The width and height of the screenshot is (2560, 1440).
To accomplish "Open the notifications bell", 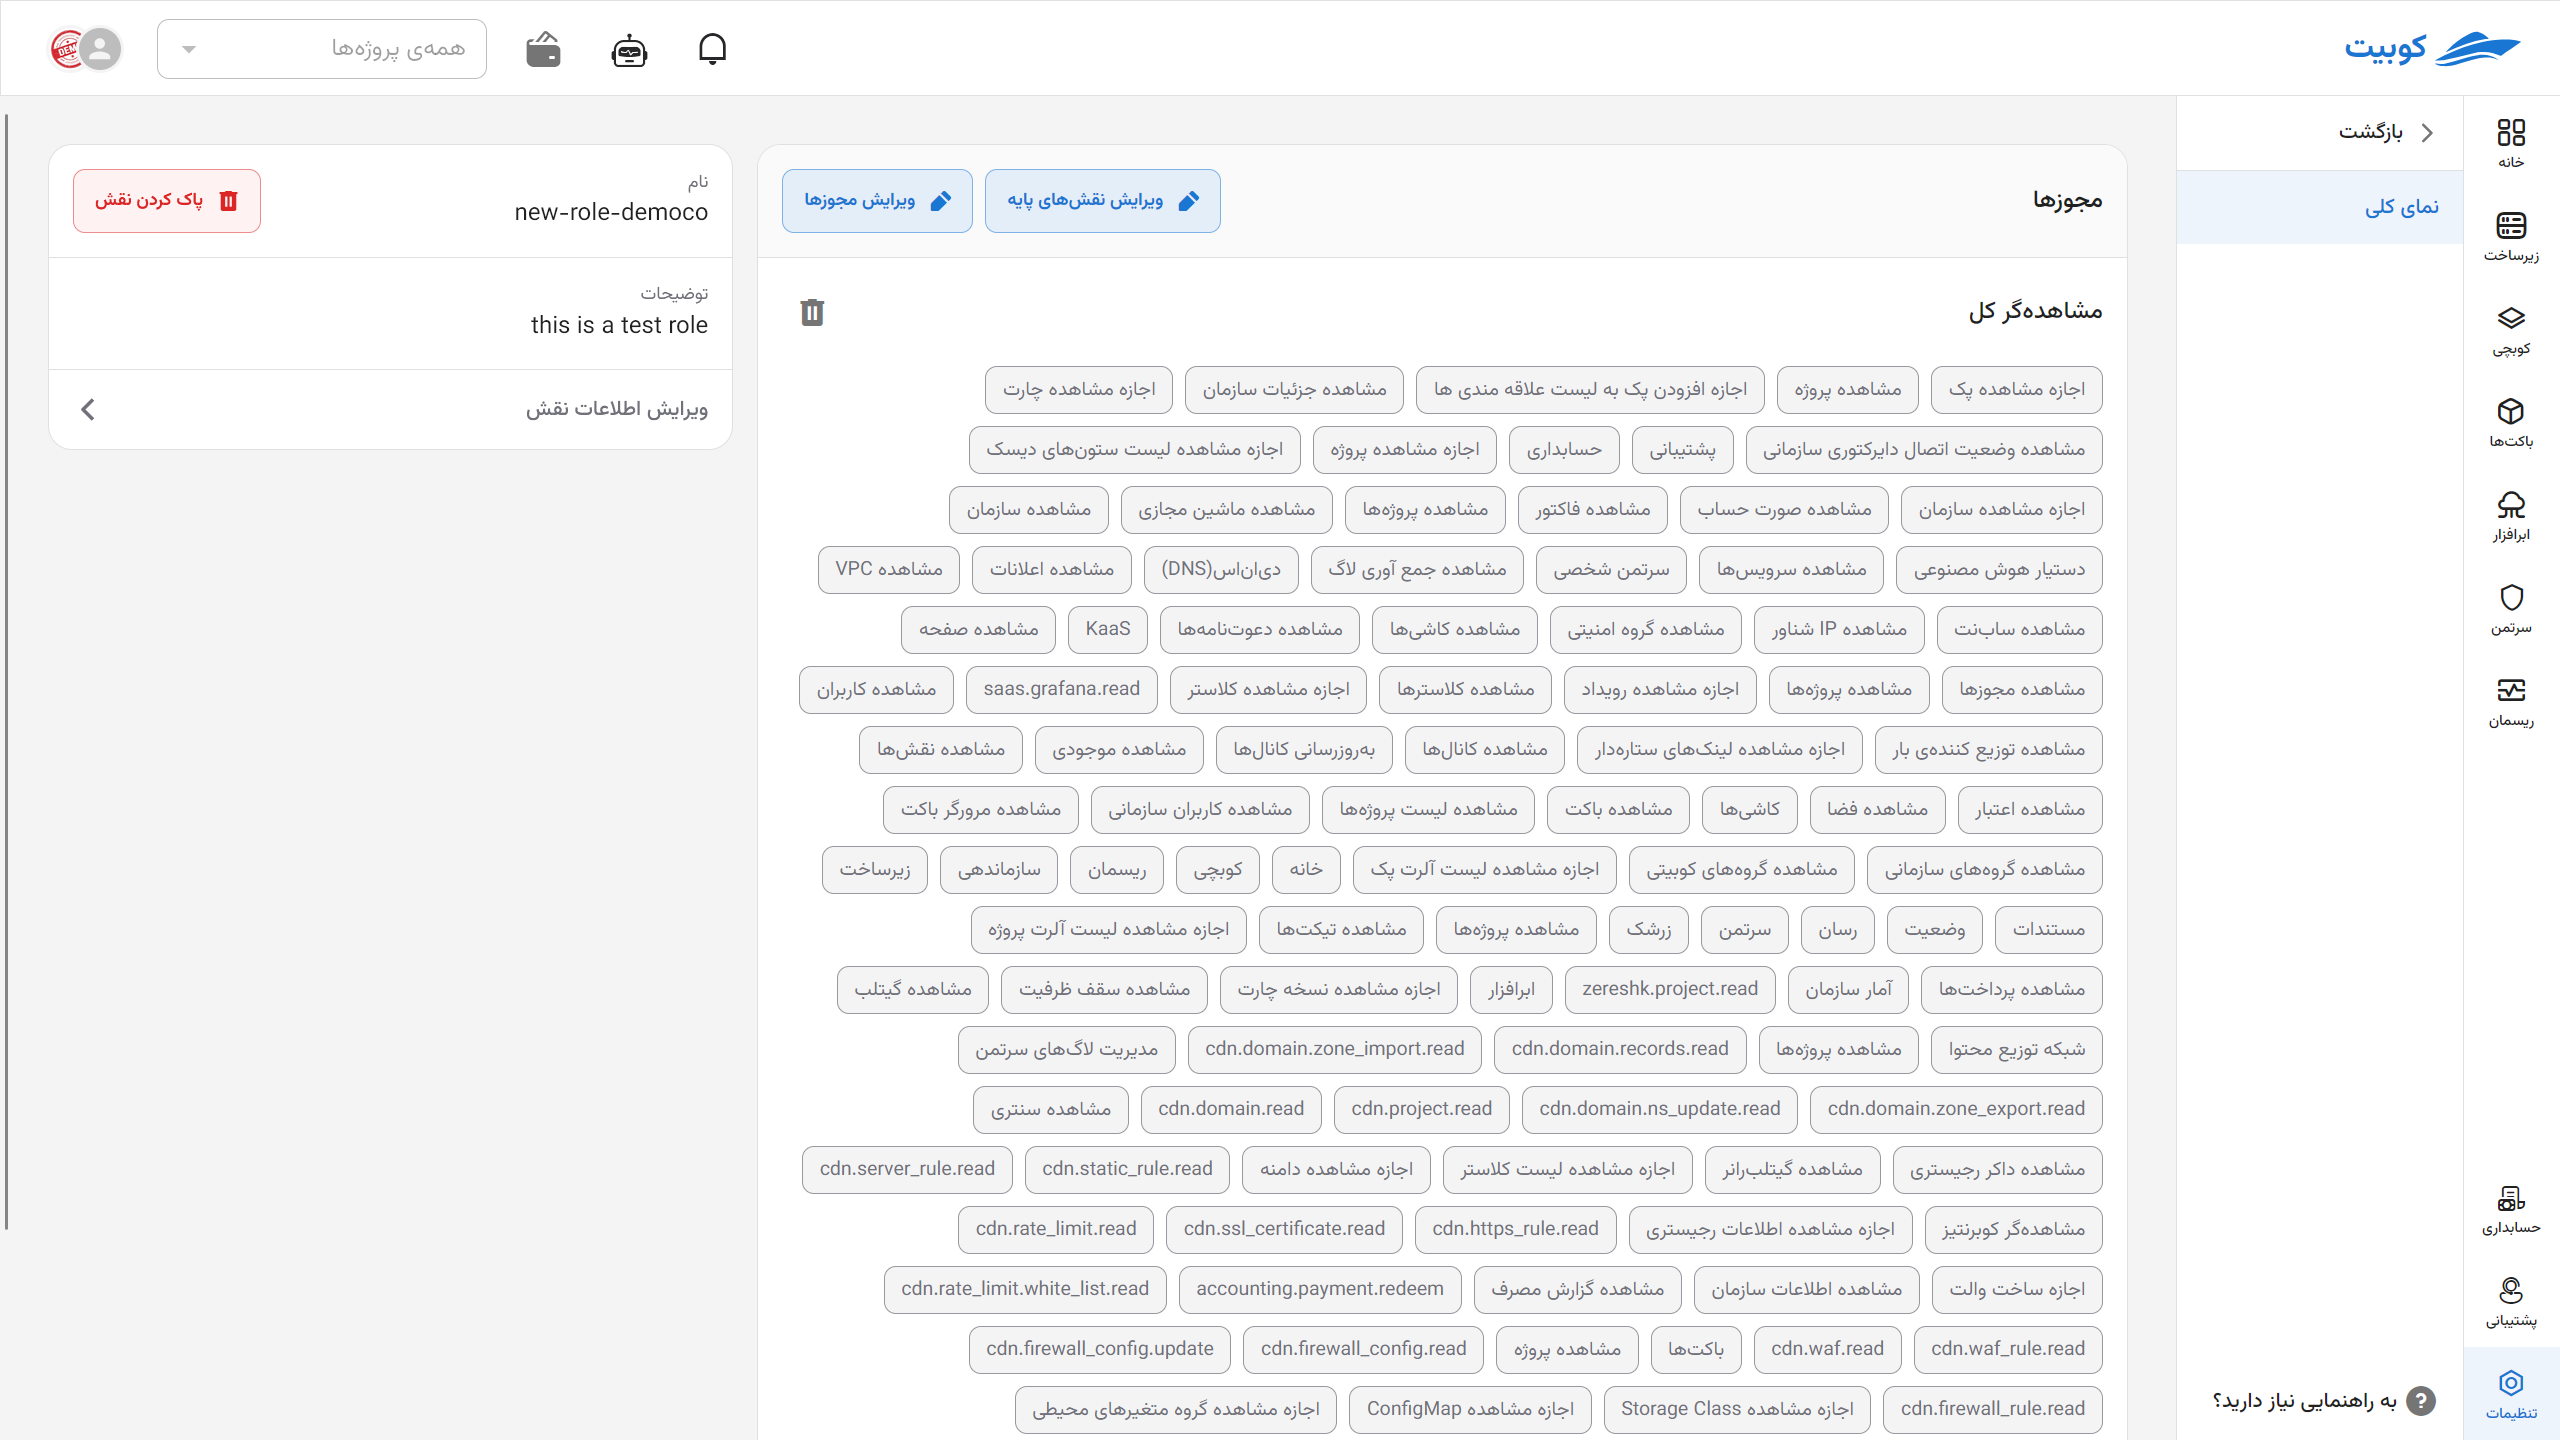I will coord(712,49).
